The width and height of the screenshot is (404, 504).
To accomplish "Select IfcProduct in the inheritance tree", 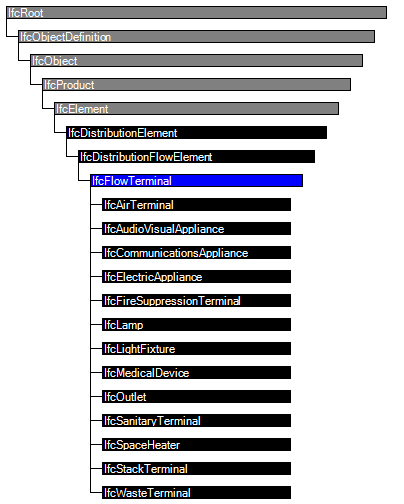I will pyautogui.click(x=196, y=85).
